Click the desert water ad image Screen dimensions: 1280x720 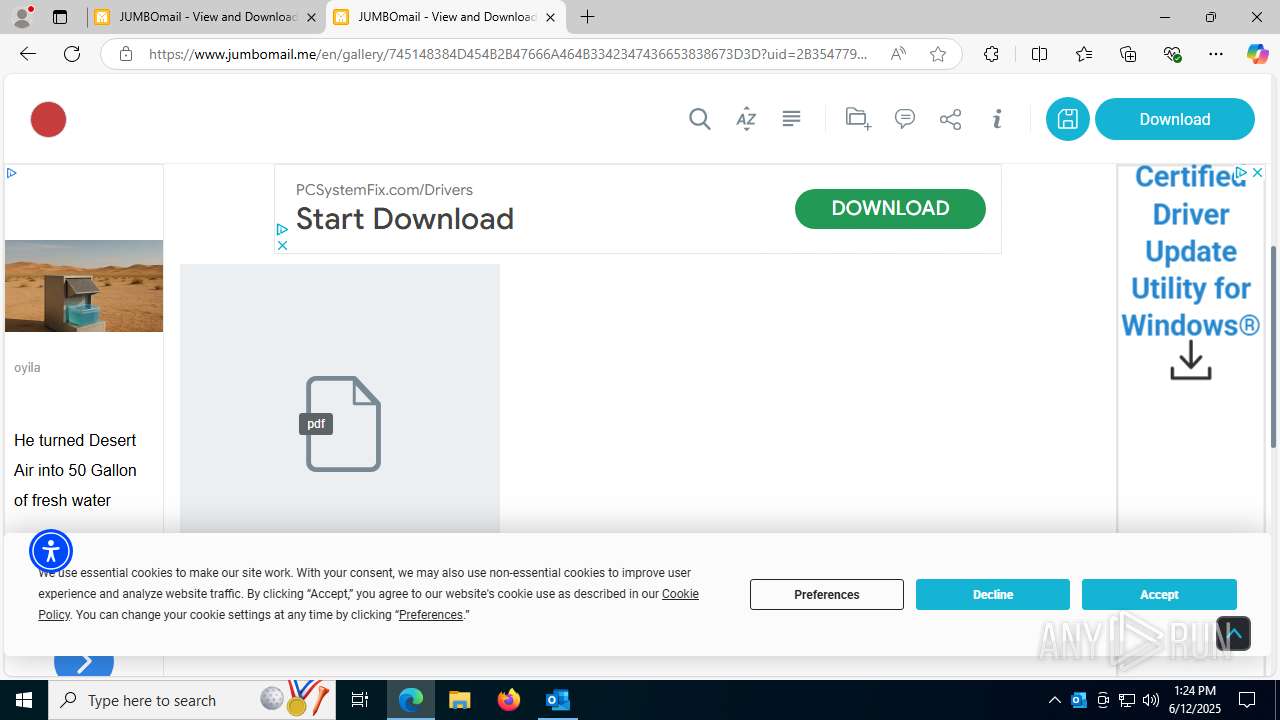tap(84, 286)
